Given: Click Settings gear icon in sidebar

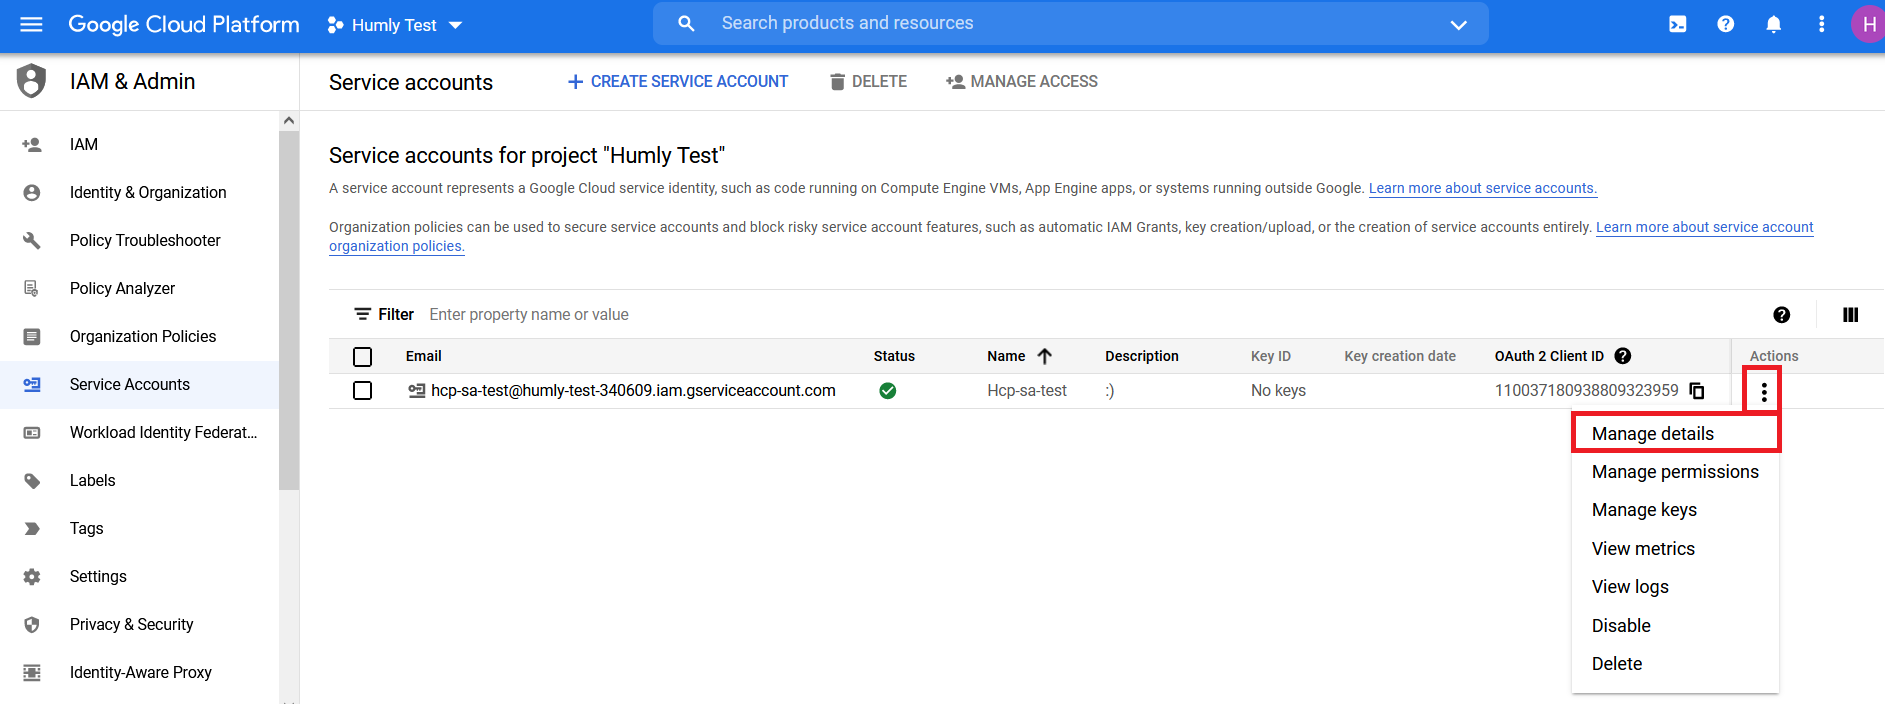Looking at the screenshot, I should 32,577.
